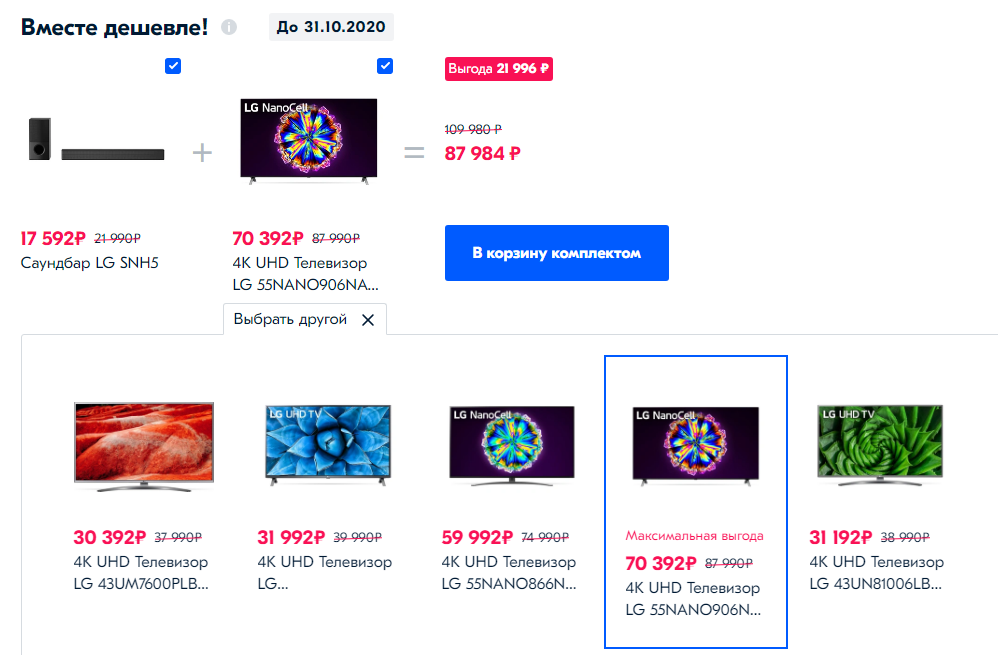The image size is (998, 655).
Task: Select the green LG 43UN81006LB thumbnail
Action: [880, 443]
